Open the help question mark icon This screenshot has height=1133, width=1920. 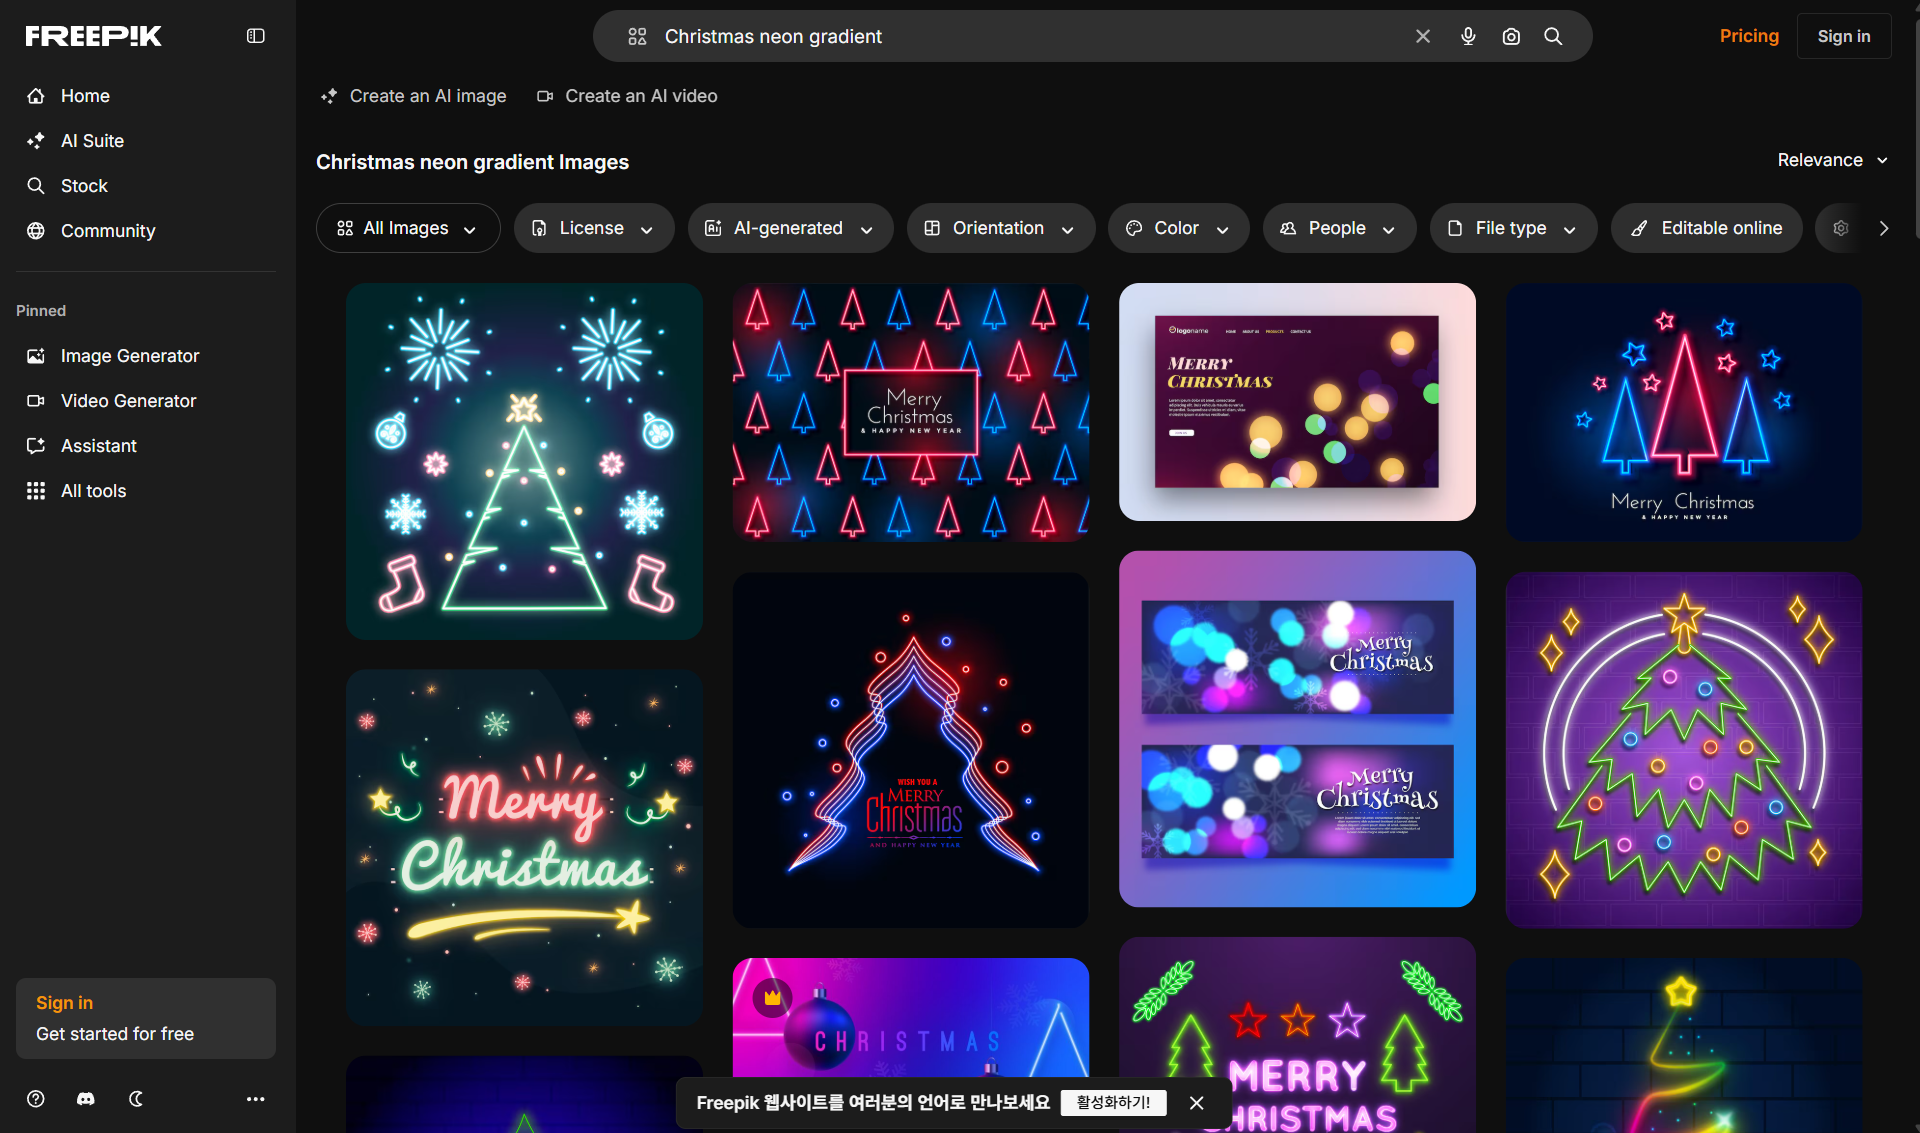click(36, 1099)
